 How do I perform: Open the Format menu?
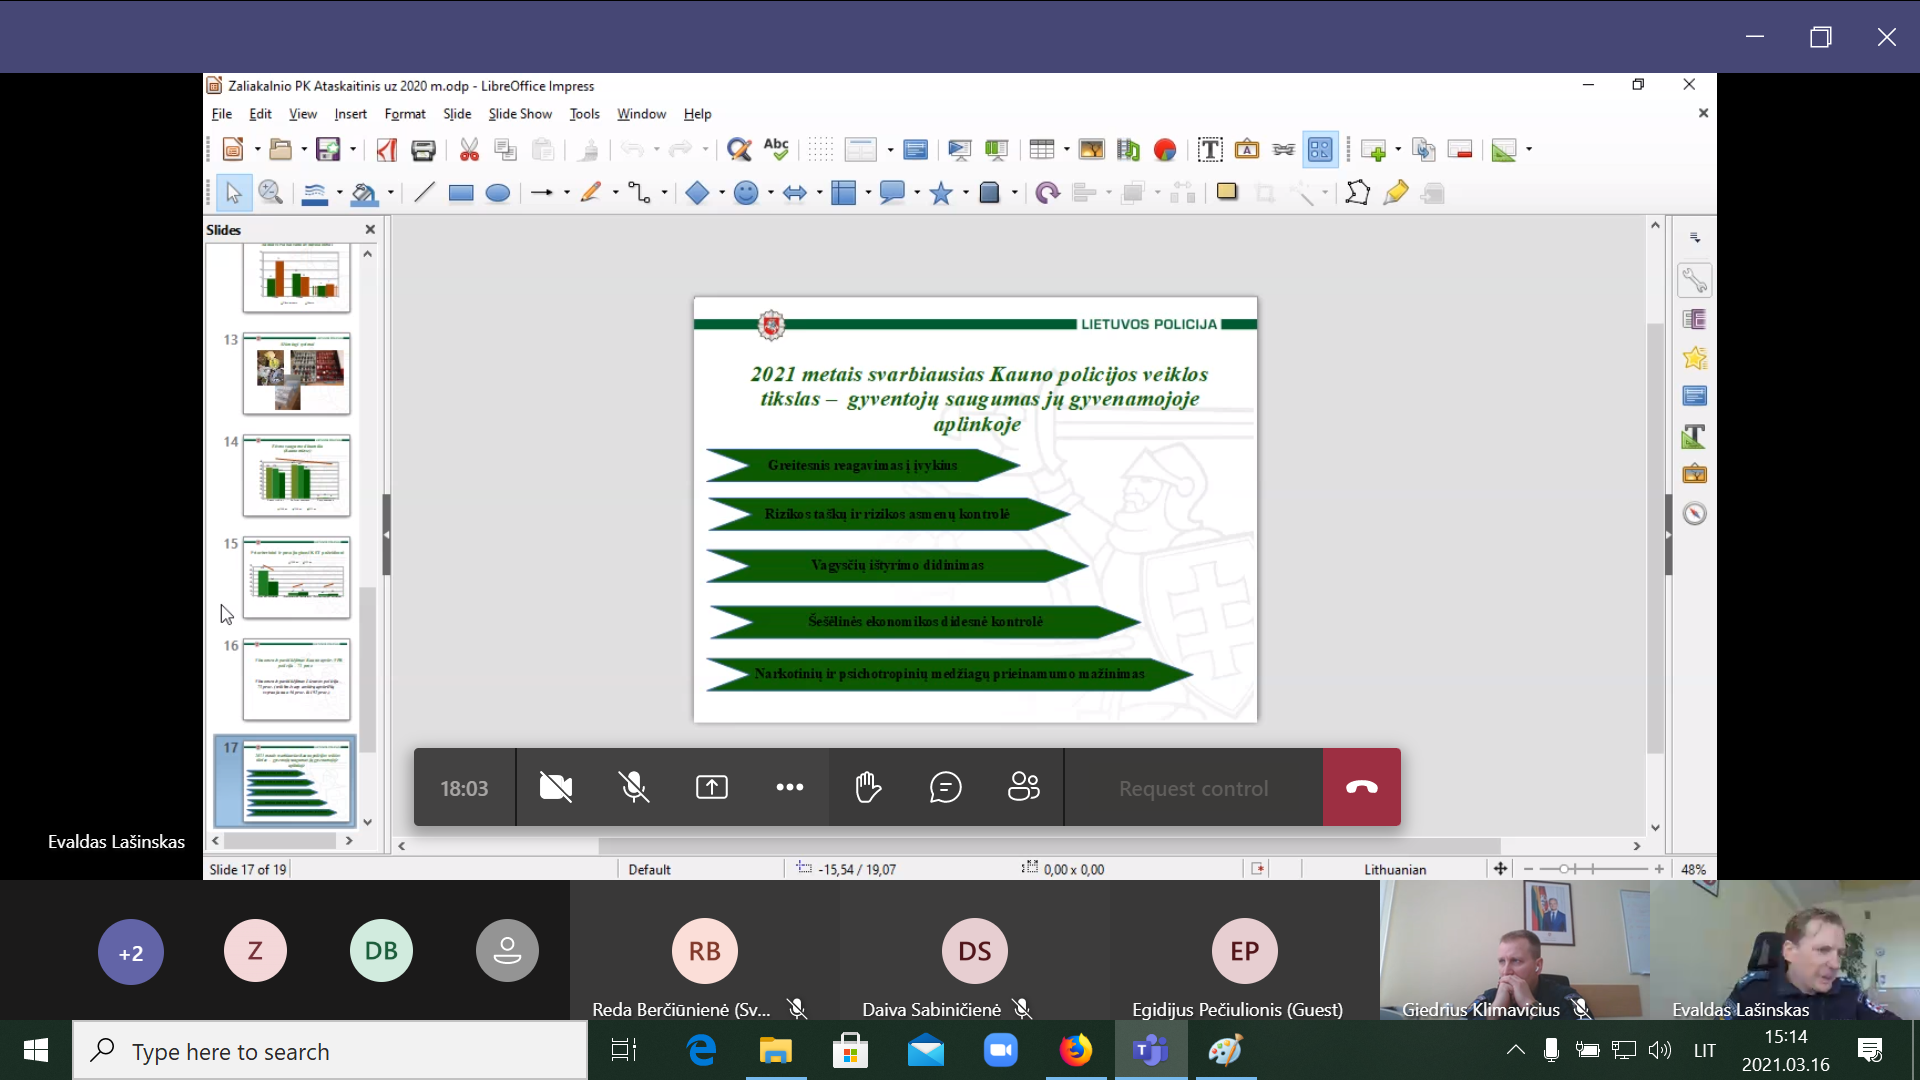404,114
